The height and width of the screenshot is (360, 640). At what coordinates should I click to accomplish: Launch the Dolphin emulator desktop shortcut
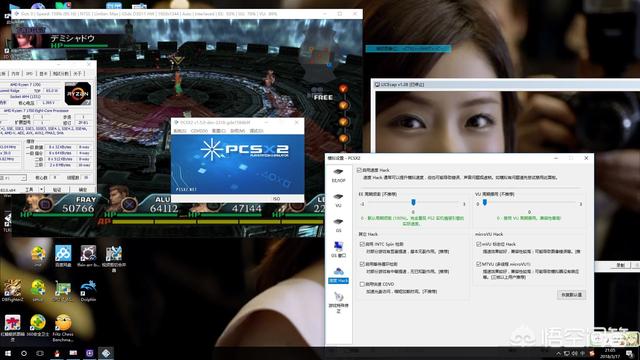point(88,290)
